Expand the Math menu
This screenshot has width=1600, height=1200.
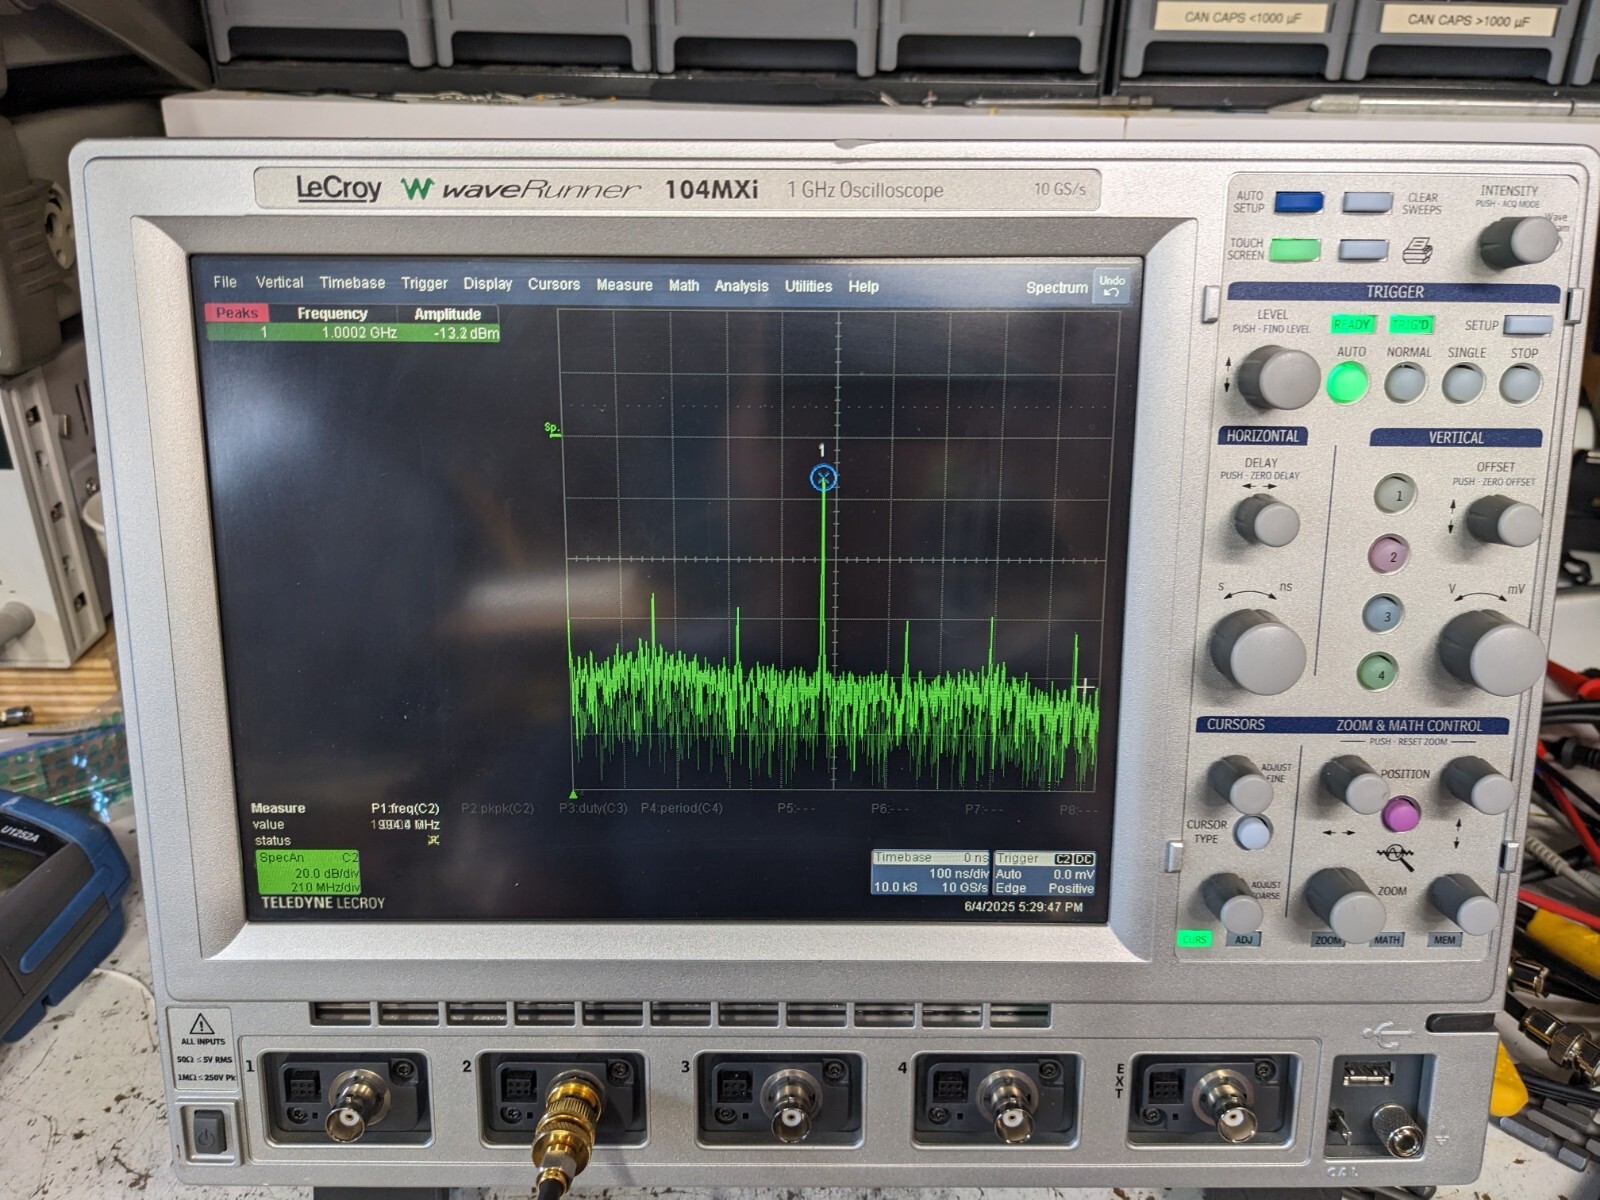pos(683,286)
